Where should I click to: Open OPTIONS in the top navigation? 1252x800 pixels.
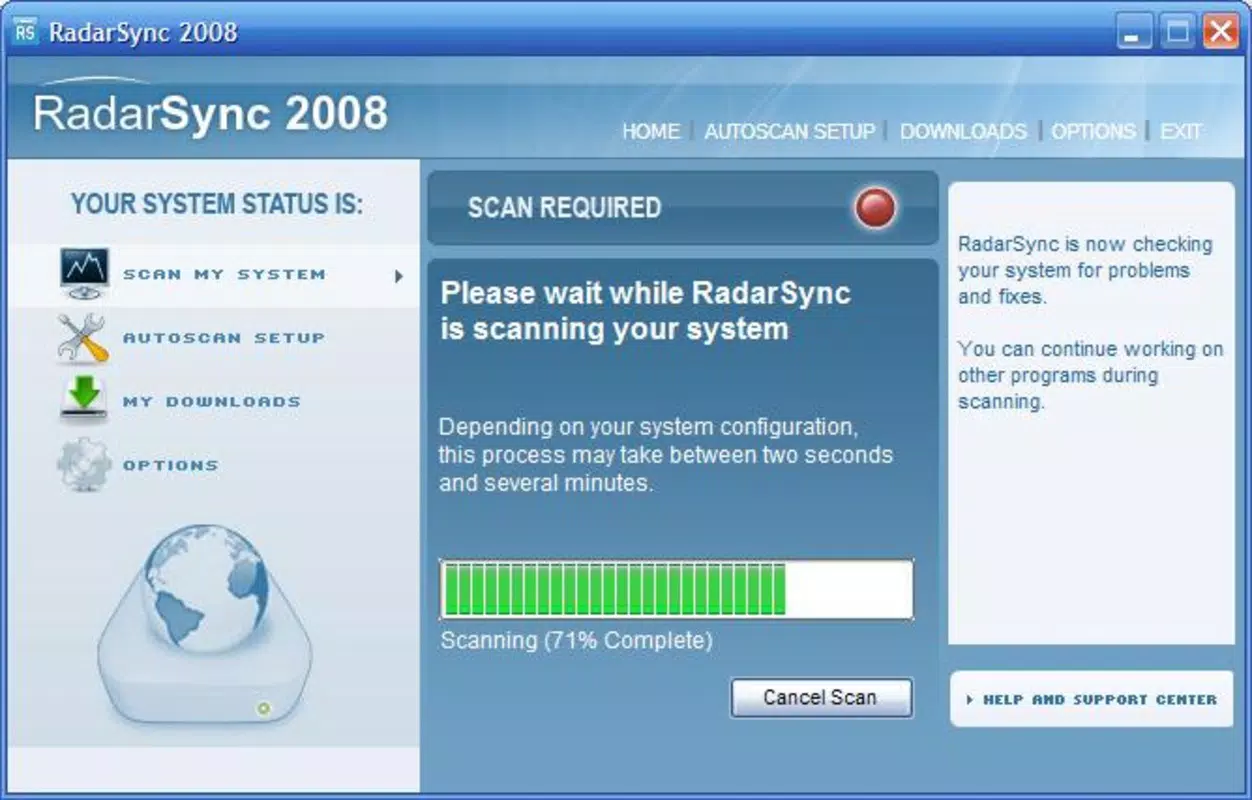(1093, 131)
